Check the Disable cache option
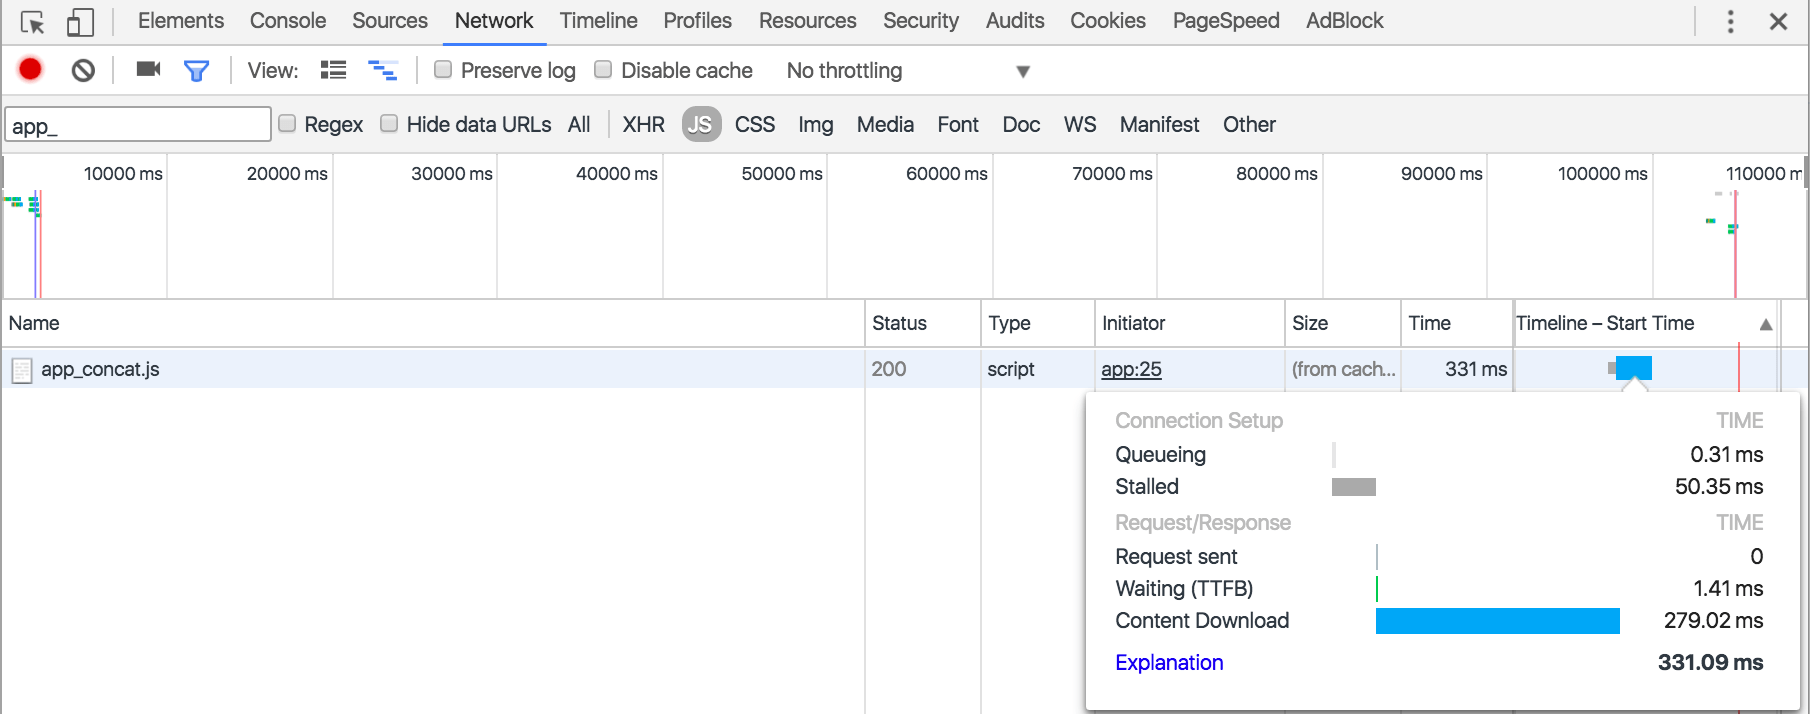The image size is (1810, 714). pos(603,69)
